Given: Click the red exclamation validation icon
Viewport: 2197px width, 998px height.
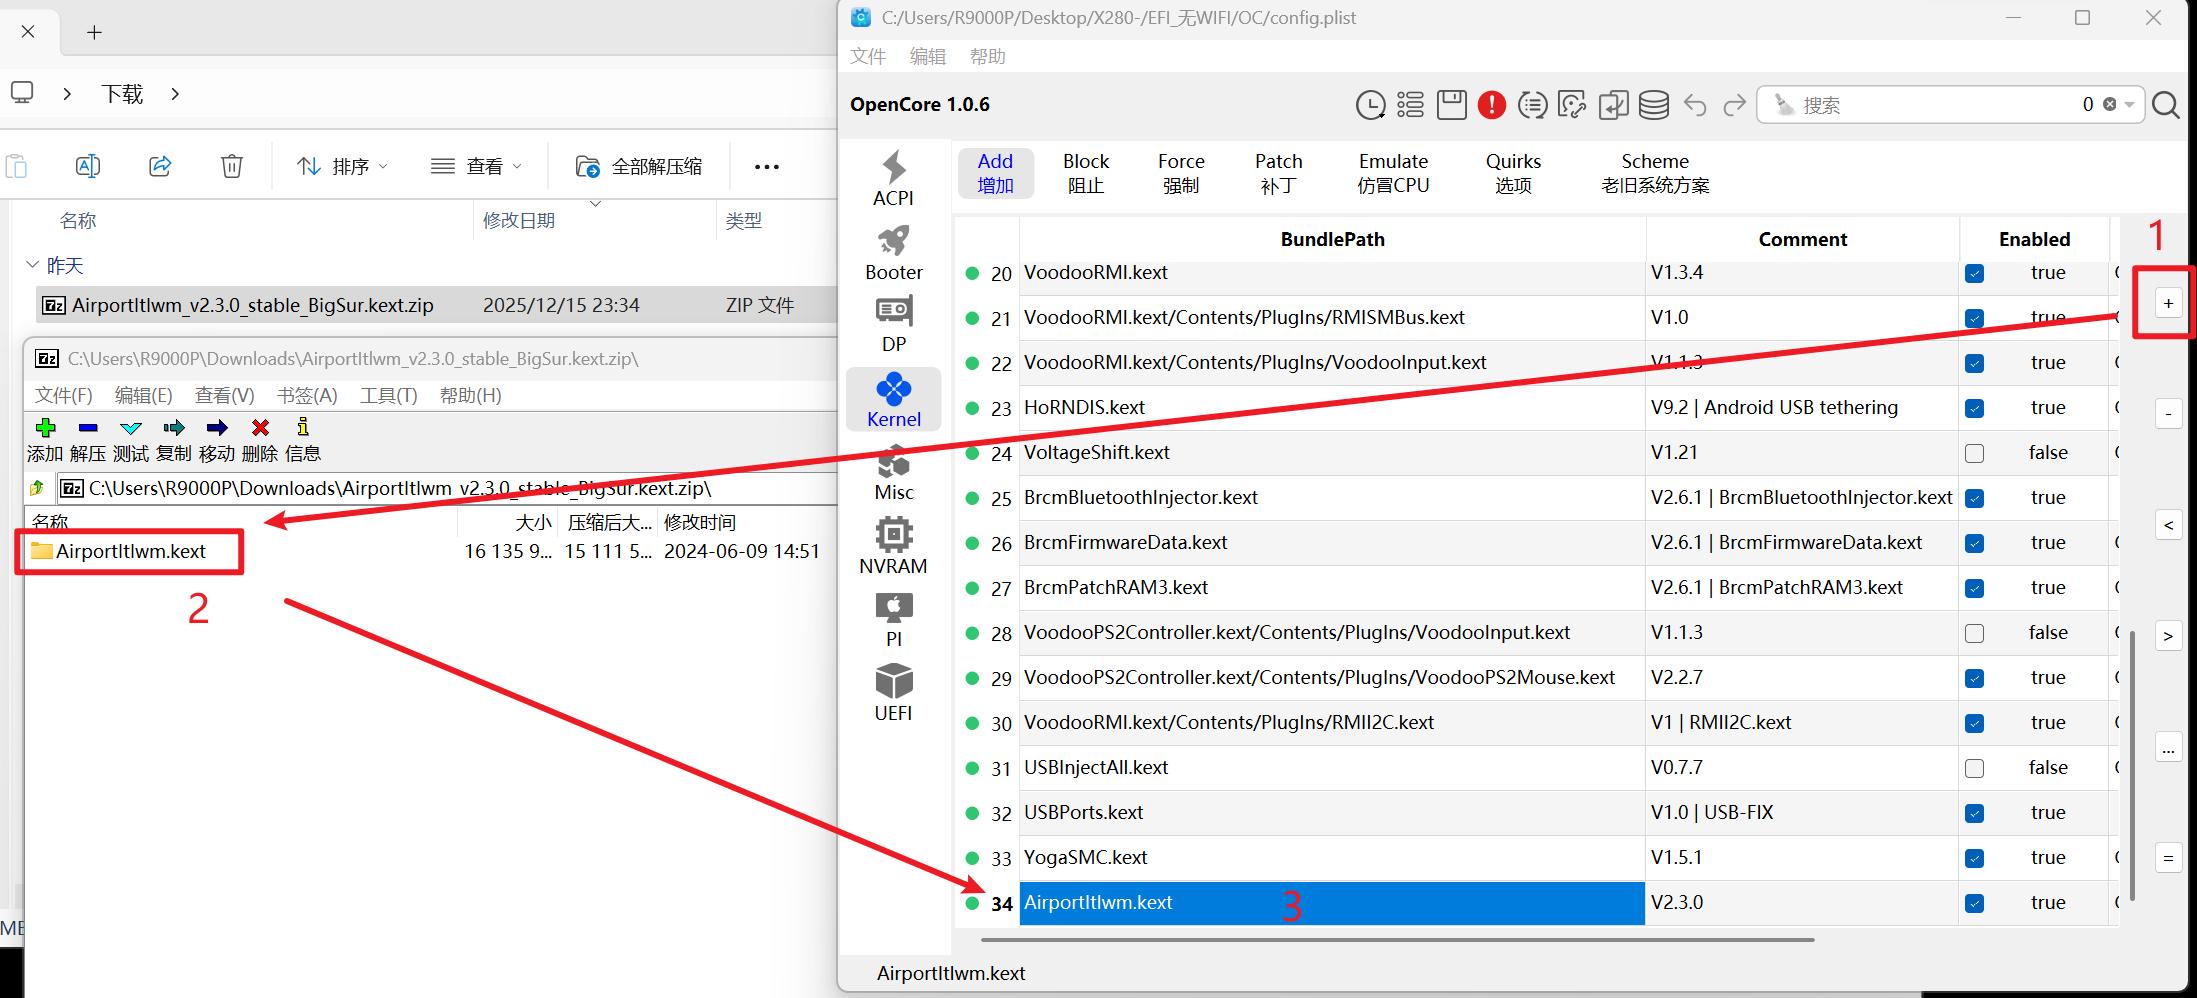Looking at the screenshot, I should click(x=1491, y=105).
